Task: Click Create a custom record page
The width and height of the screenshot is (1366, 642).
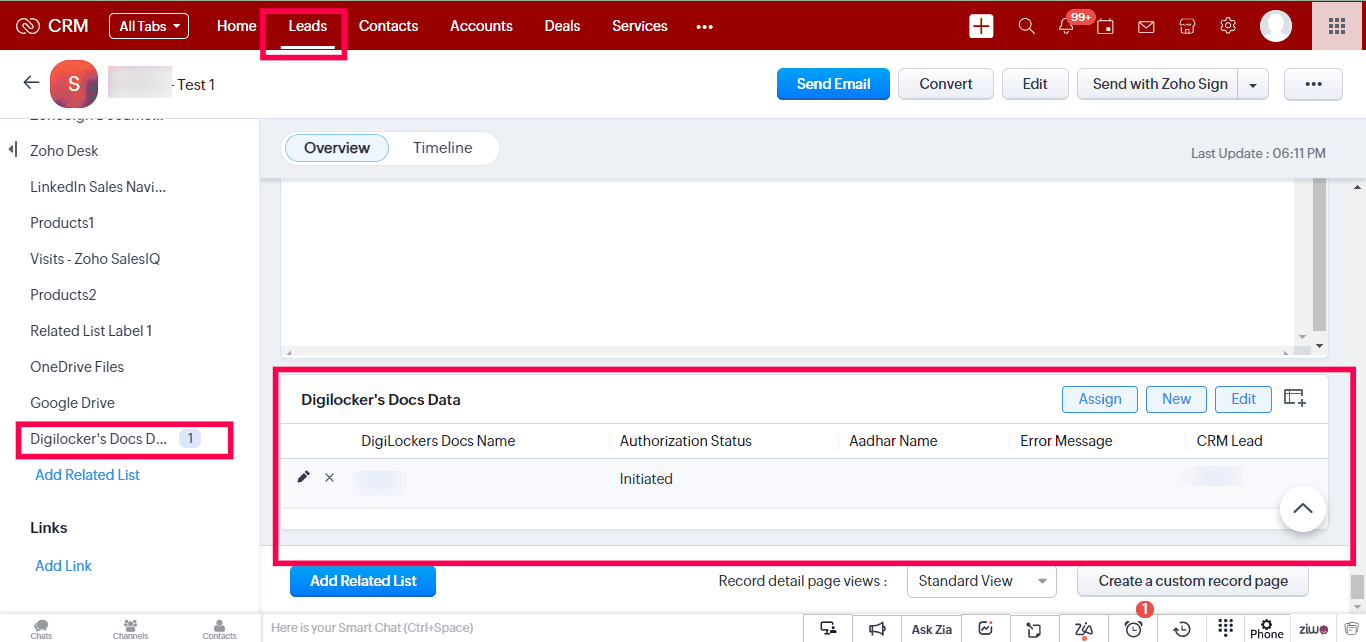Action: 1193,581
